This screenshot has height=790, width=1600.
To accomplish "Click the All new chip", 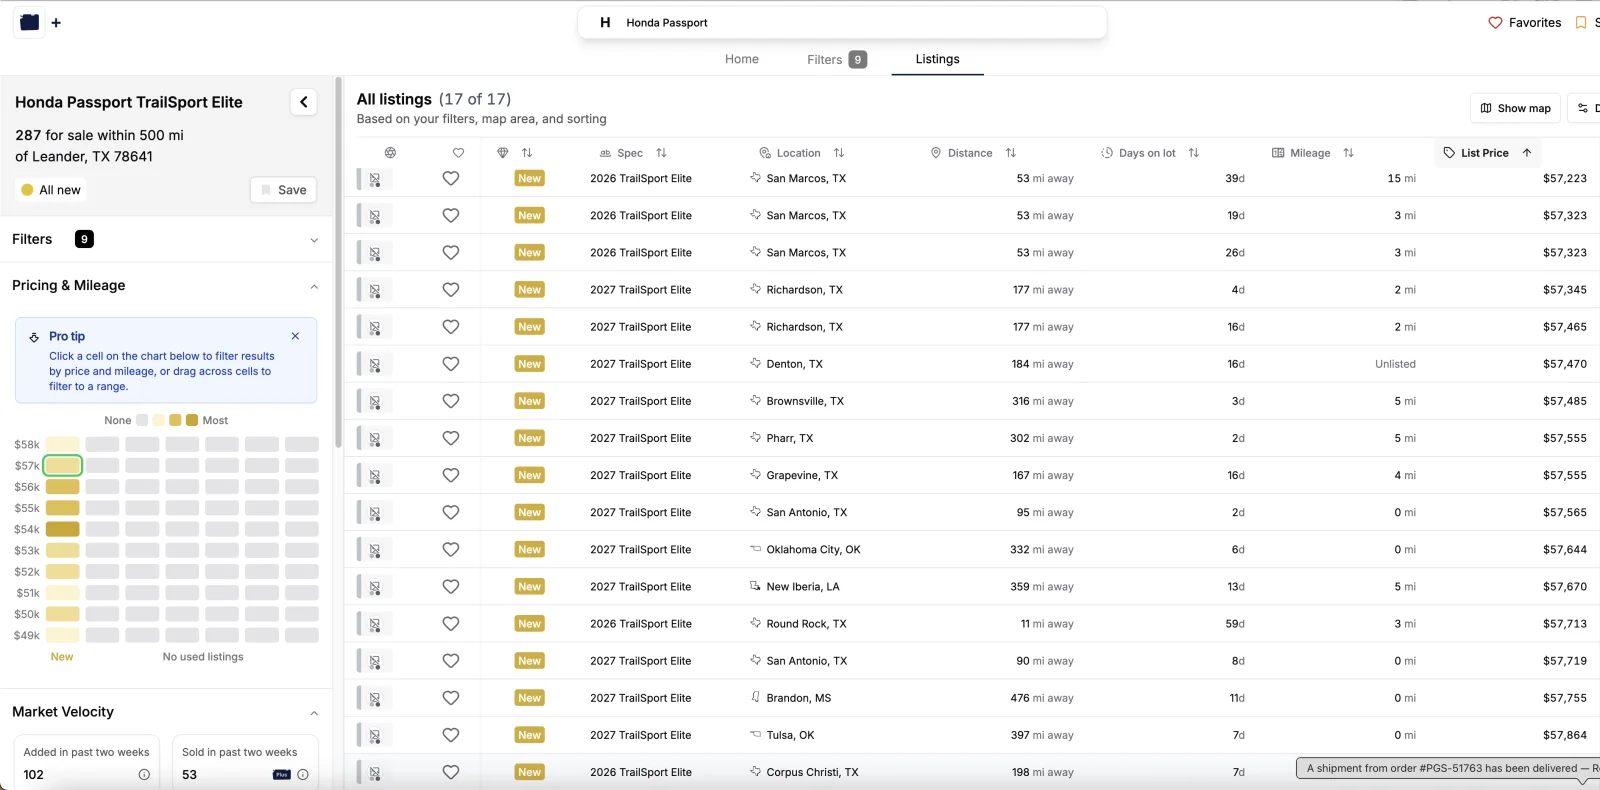I will point(50,190).
